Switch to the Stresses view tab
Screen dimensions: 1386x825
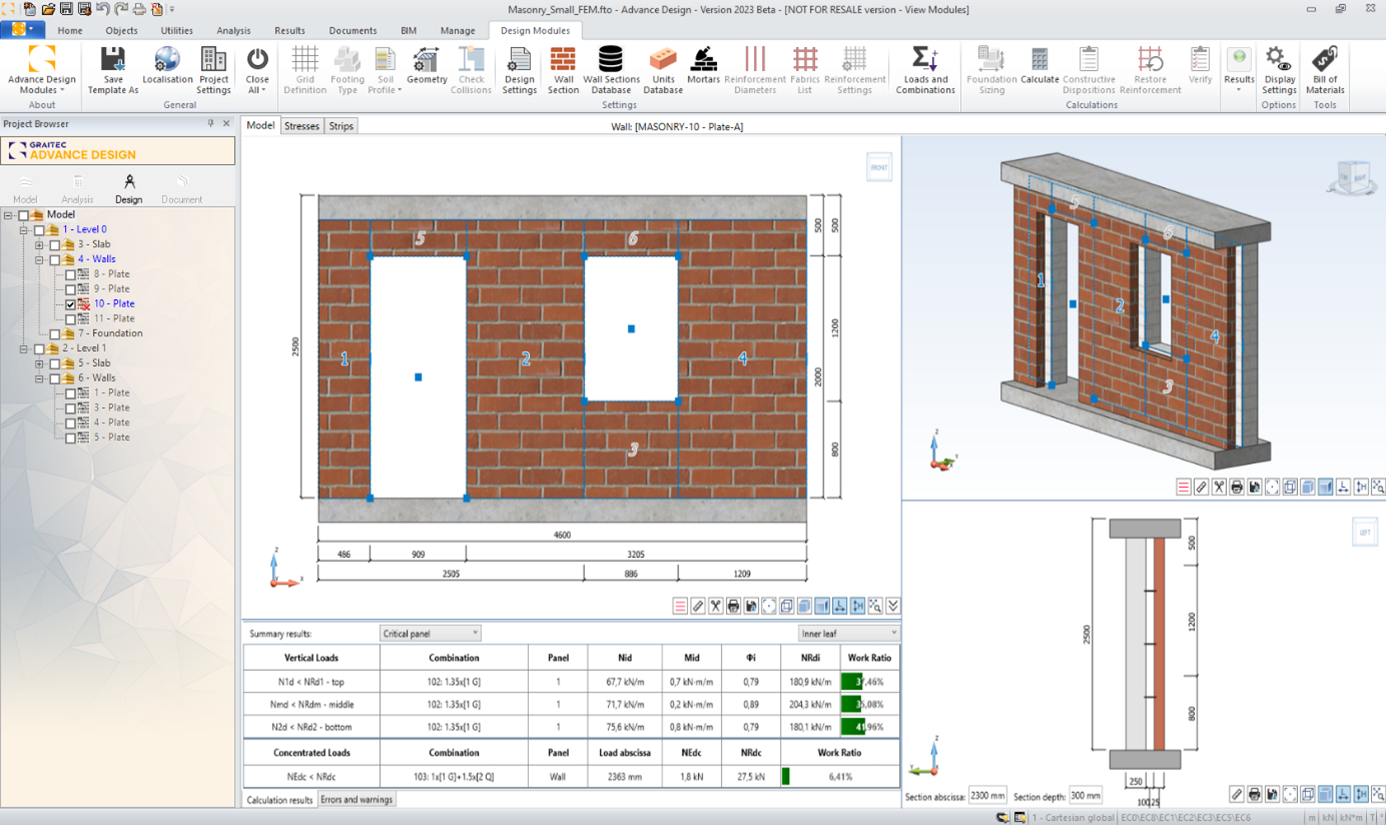(301, 126)
